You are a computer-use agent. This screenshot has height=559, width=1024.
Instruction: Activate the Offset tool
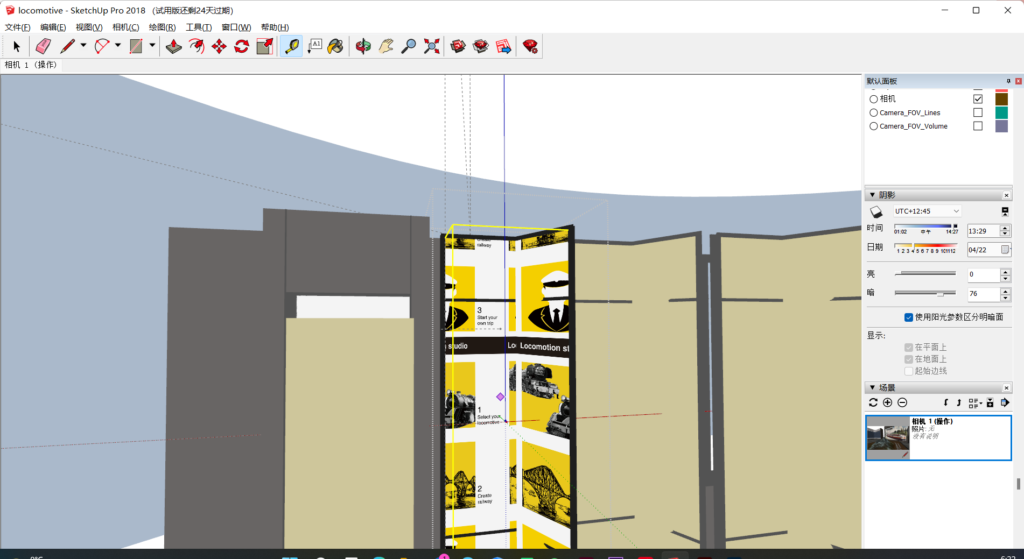click(196, 46)
